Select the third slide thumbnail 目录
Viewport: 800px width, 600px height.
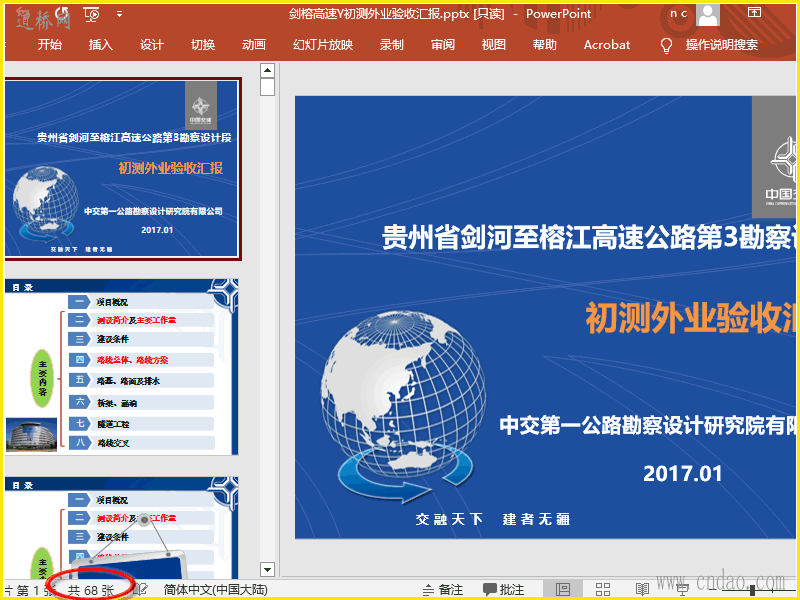point(121,528)
